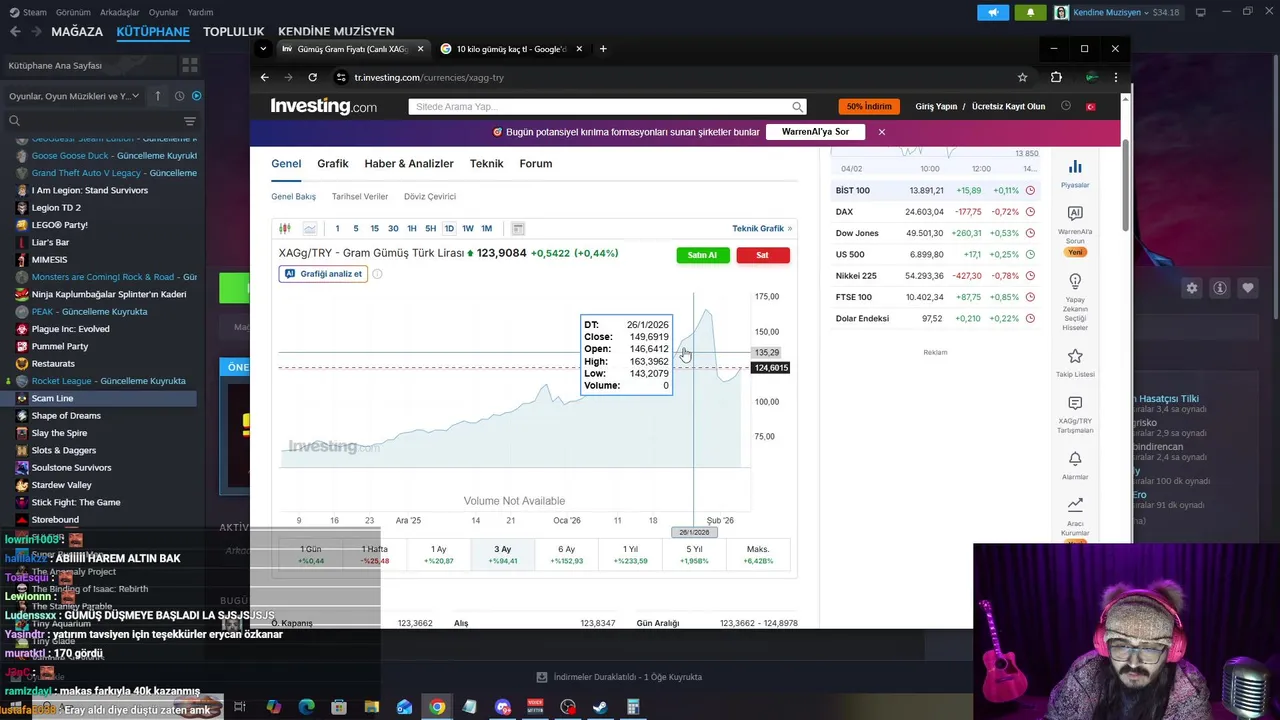The width and height of the screenshot is (1280, 720).
Task: Click the info icon next to Grafiği analiz et
Action: (x=377, y=274)
